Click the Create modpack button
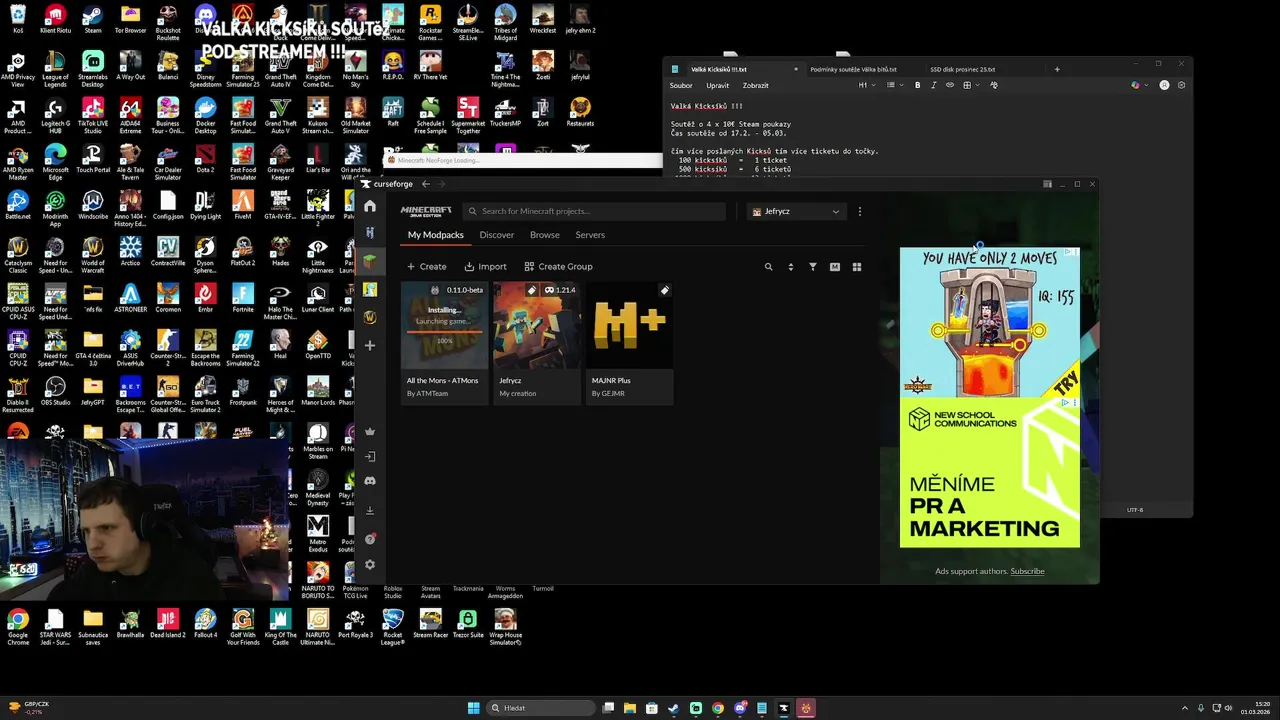 tap(427, 267)
